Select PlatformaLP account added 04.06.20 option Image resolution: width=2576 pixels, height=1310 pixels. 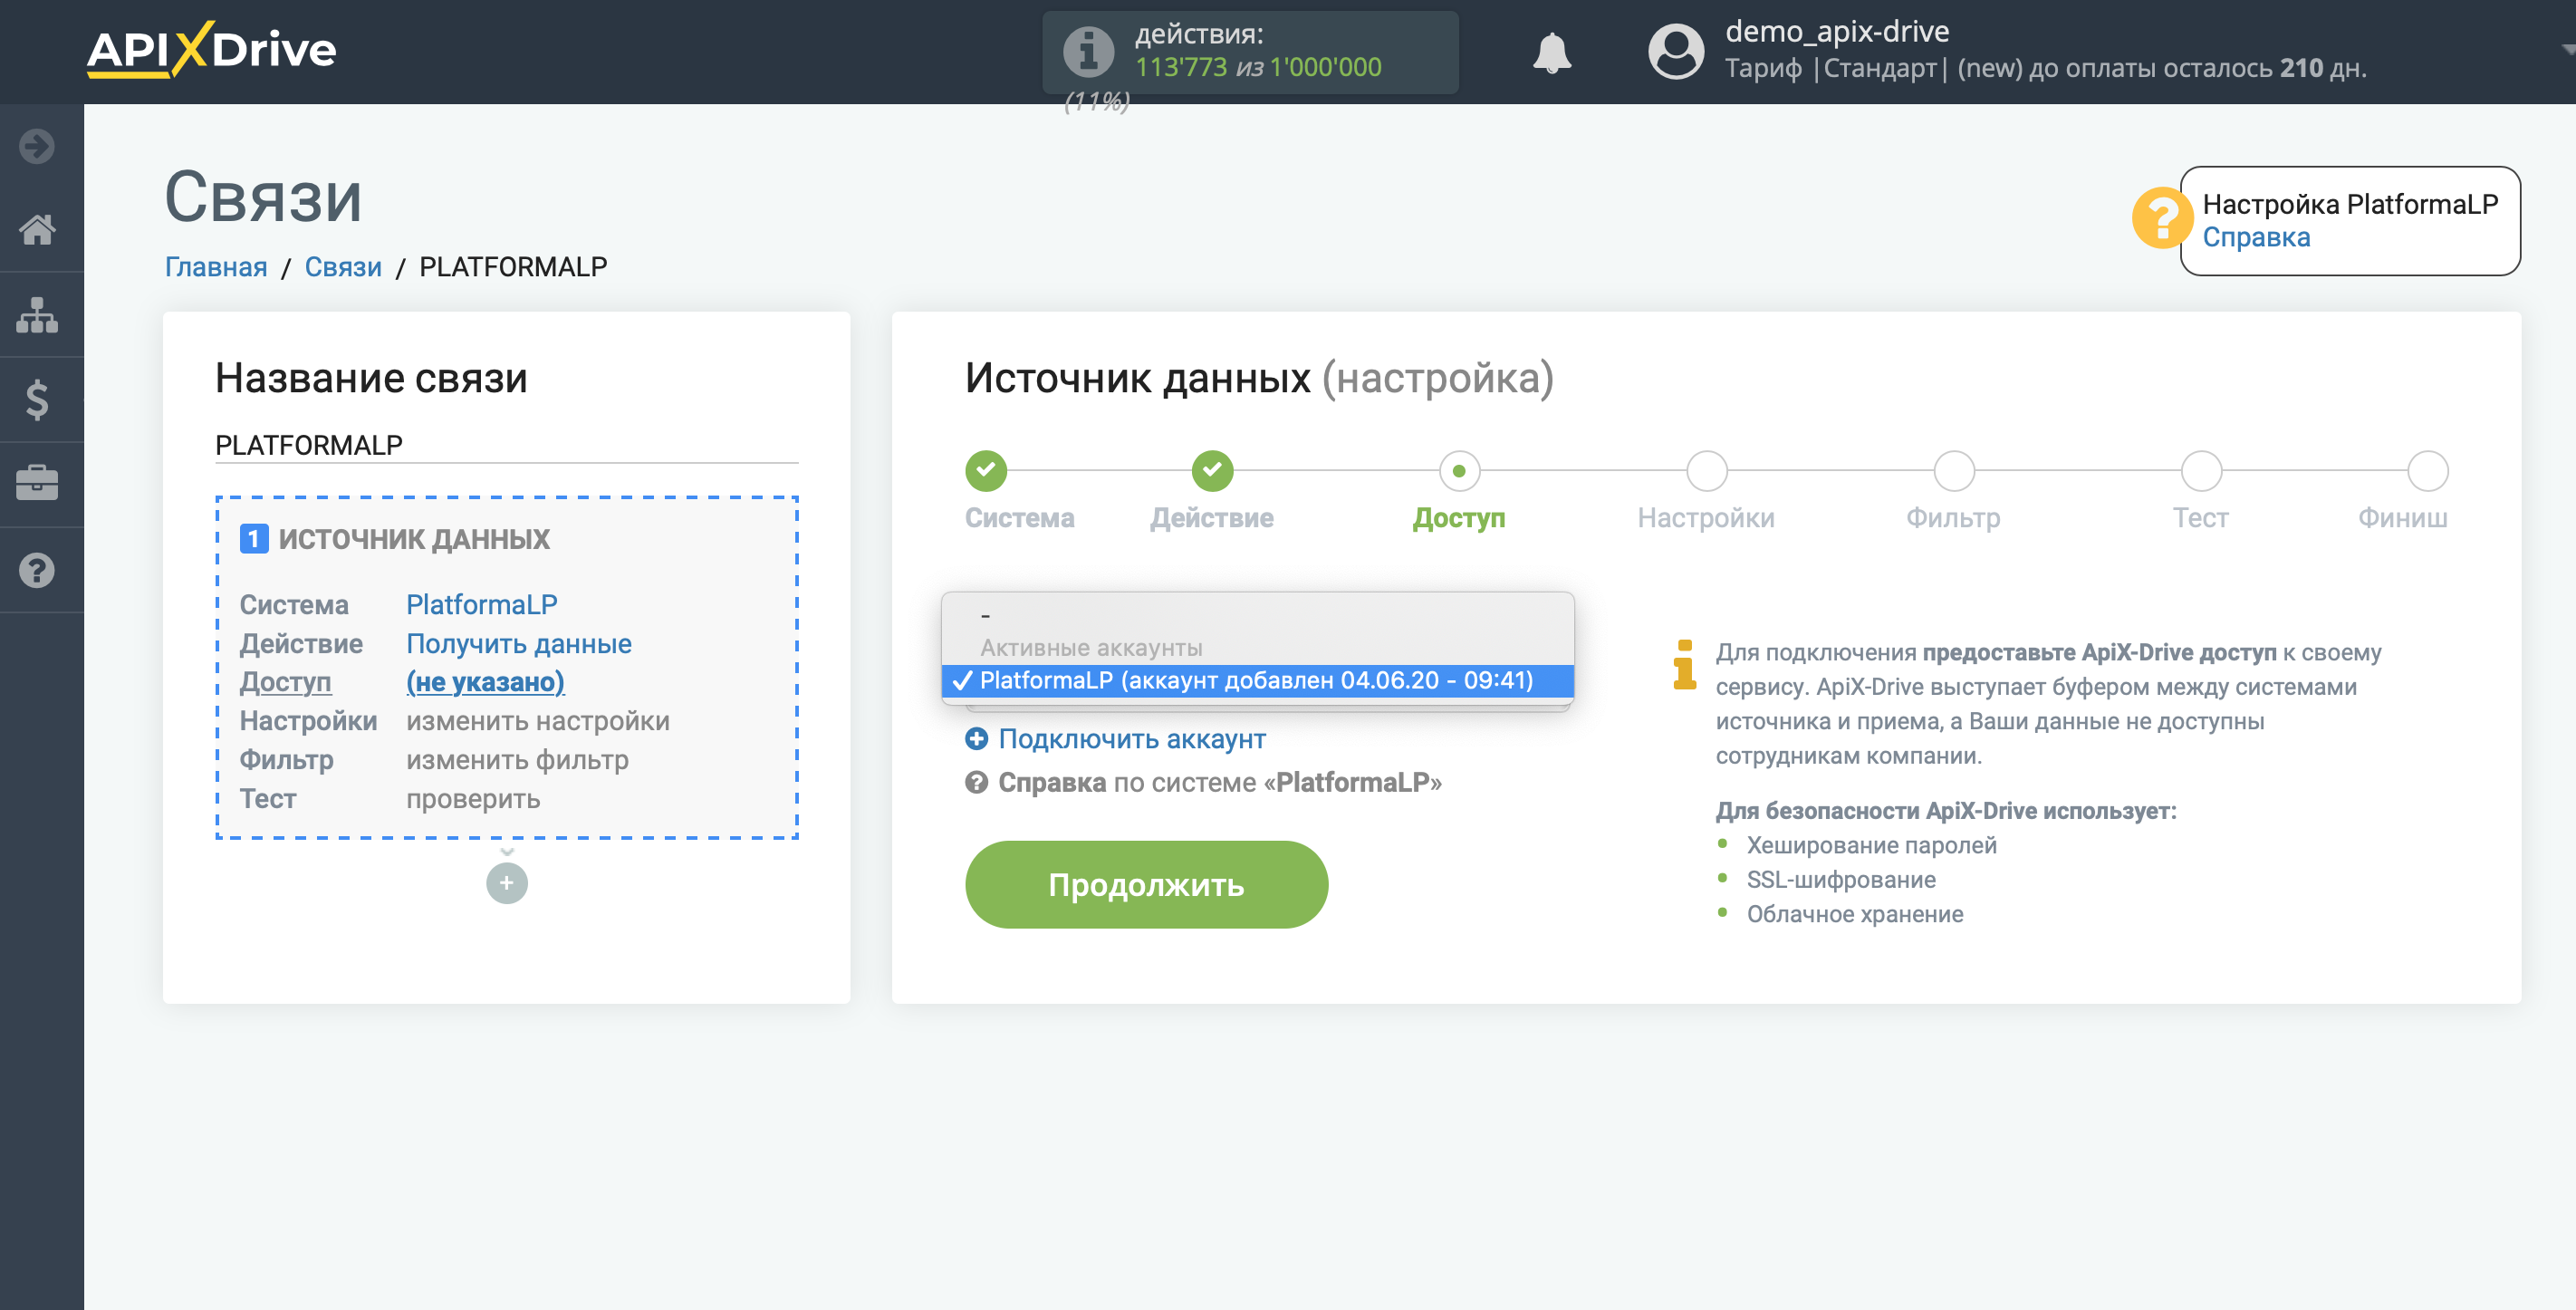point(1257,680)
